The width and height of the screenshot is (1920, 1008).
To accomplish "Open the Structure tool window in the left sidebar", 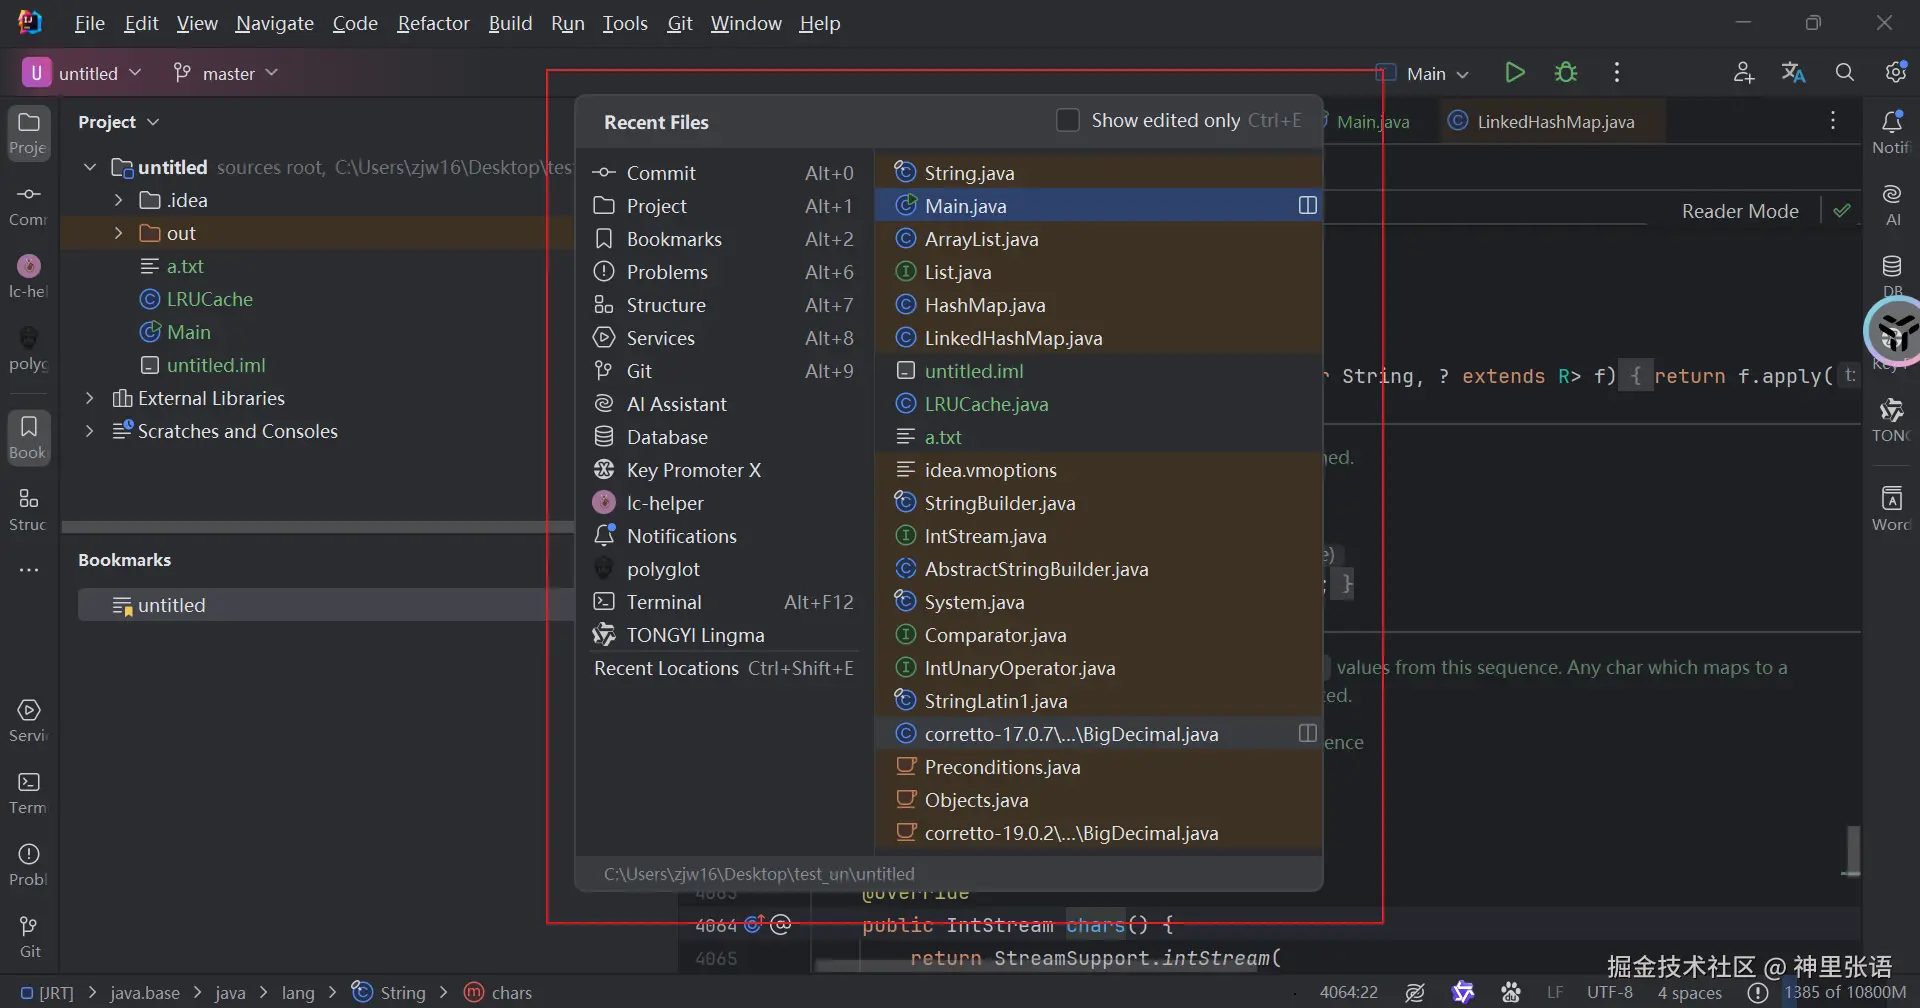I will click(x=29, y=510).
